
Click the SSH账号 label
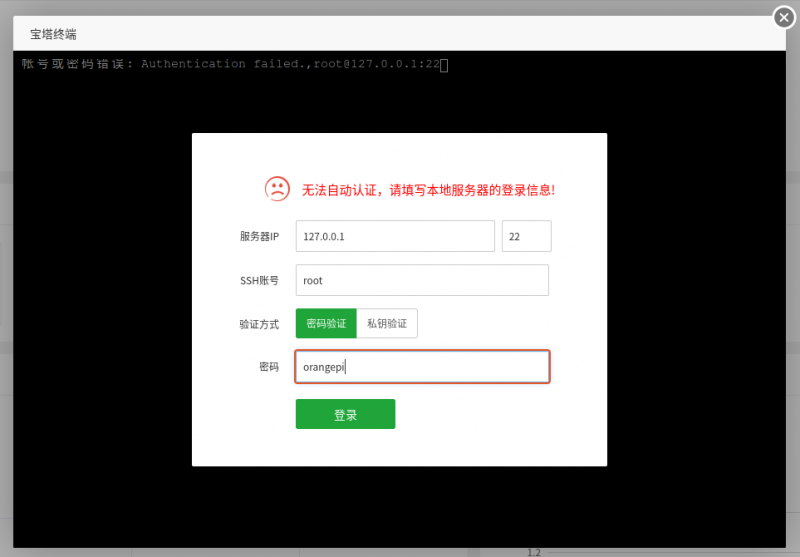(x=259, y=281)
